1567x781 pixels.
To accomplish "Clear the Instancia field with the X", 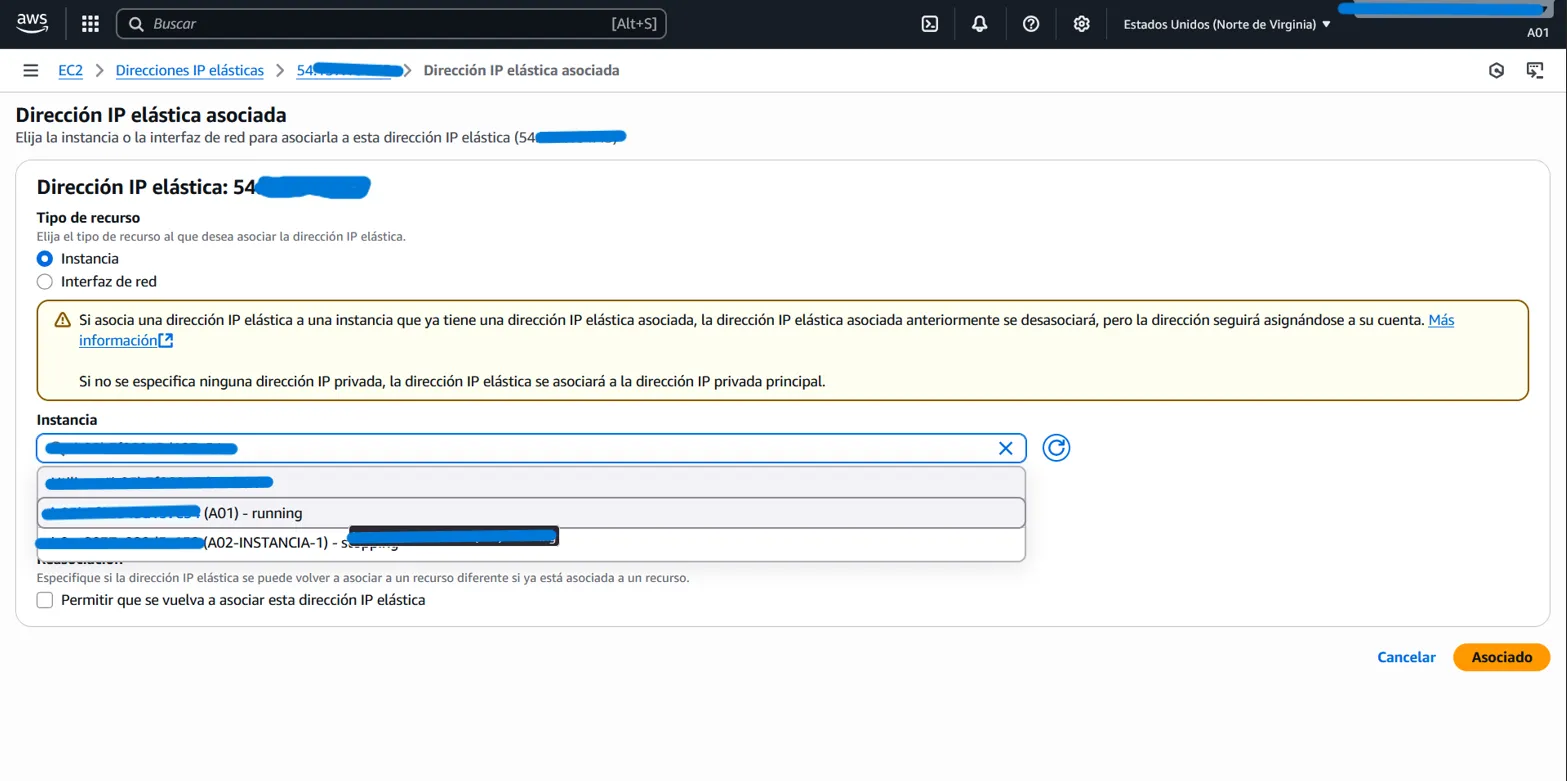I will point(1006,448).
